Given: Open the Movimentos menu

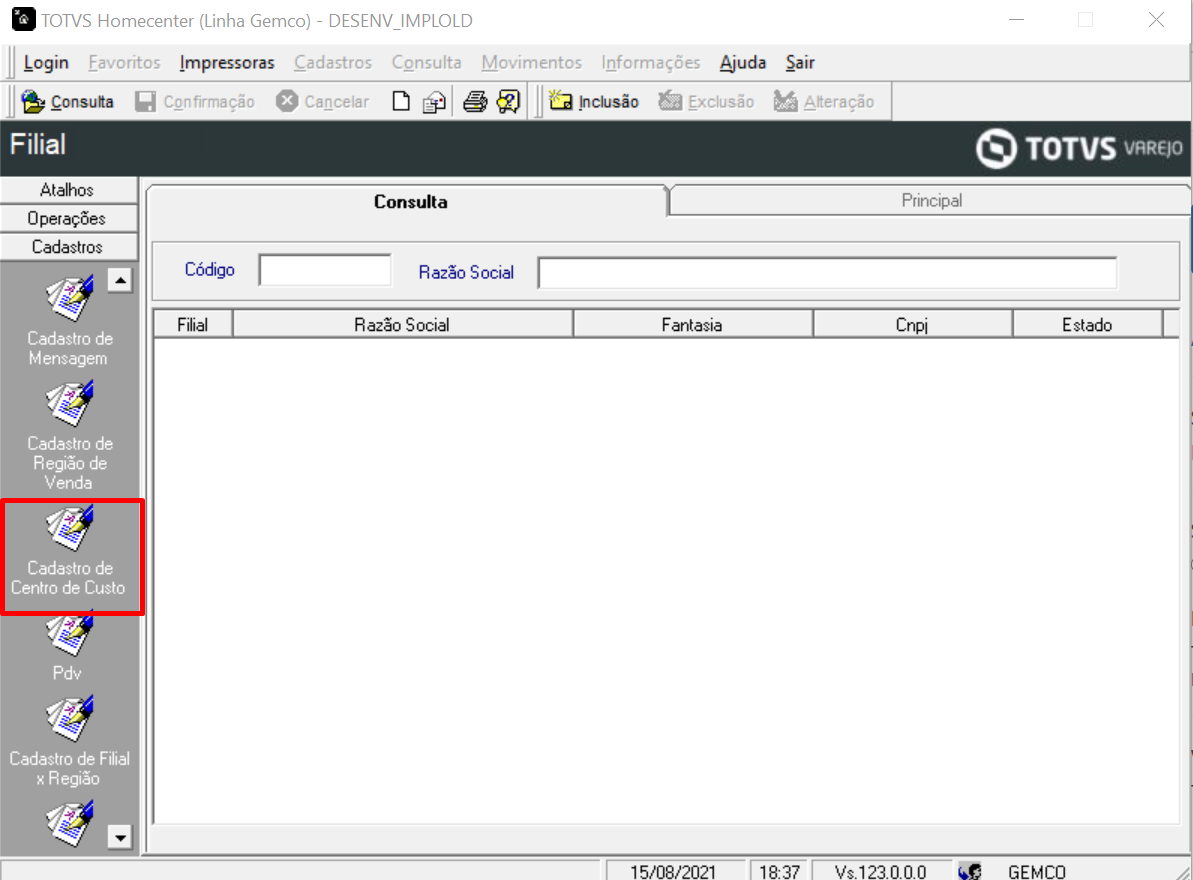Looking at the screenshot, I should tap(532, 62).
